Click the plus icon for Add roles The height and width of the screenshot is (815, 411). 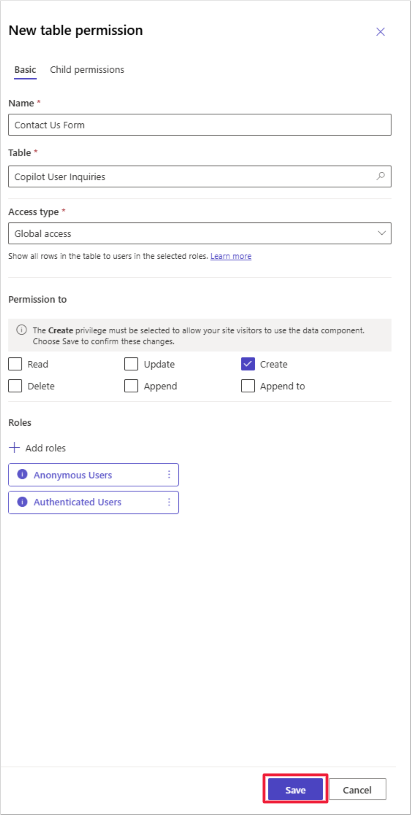(15, 448)
